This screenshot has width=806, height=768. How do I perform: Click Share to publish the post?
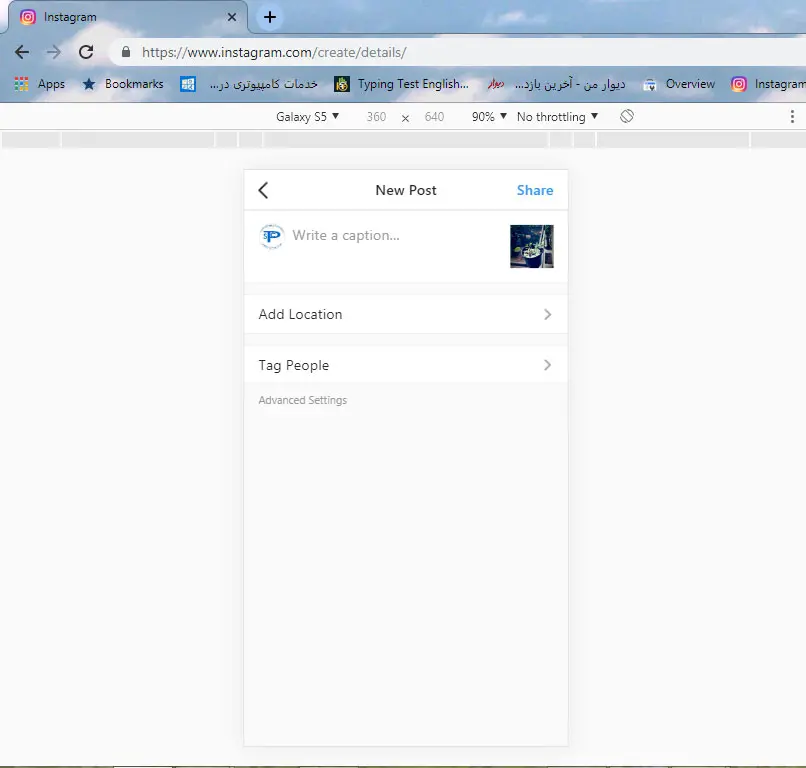(x=534, y=190)
